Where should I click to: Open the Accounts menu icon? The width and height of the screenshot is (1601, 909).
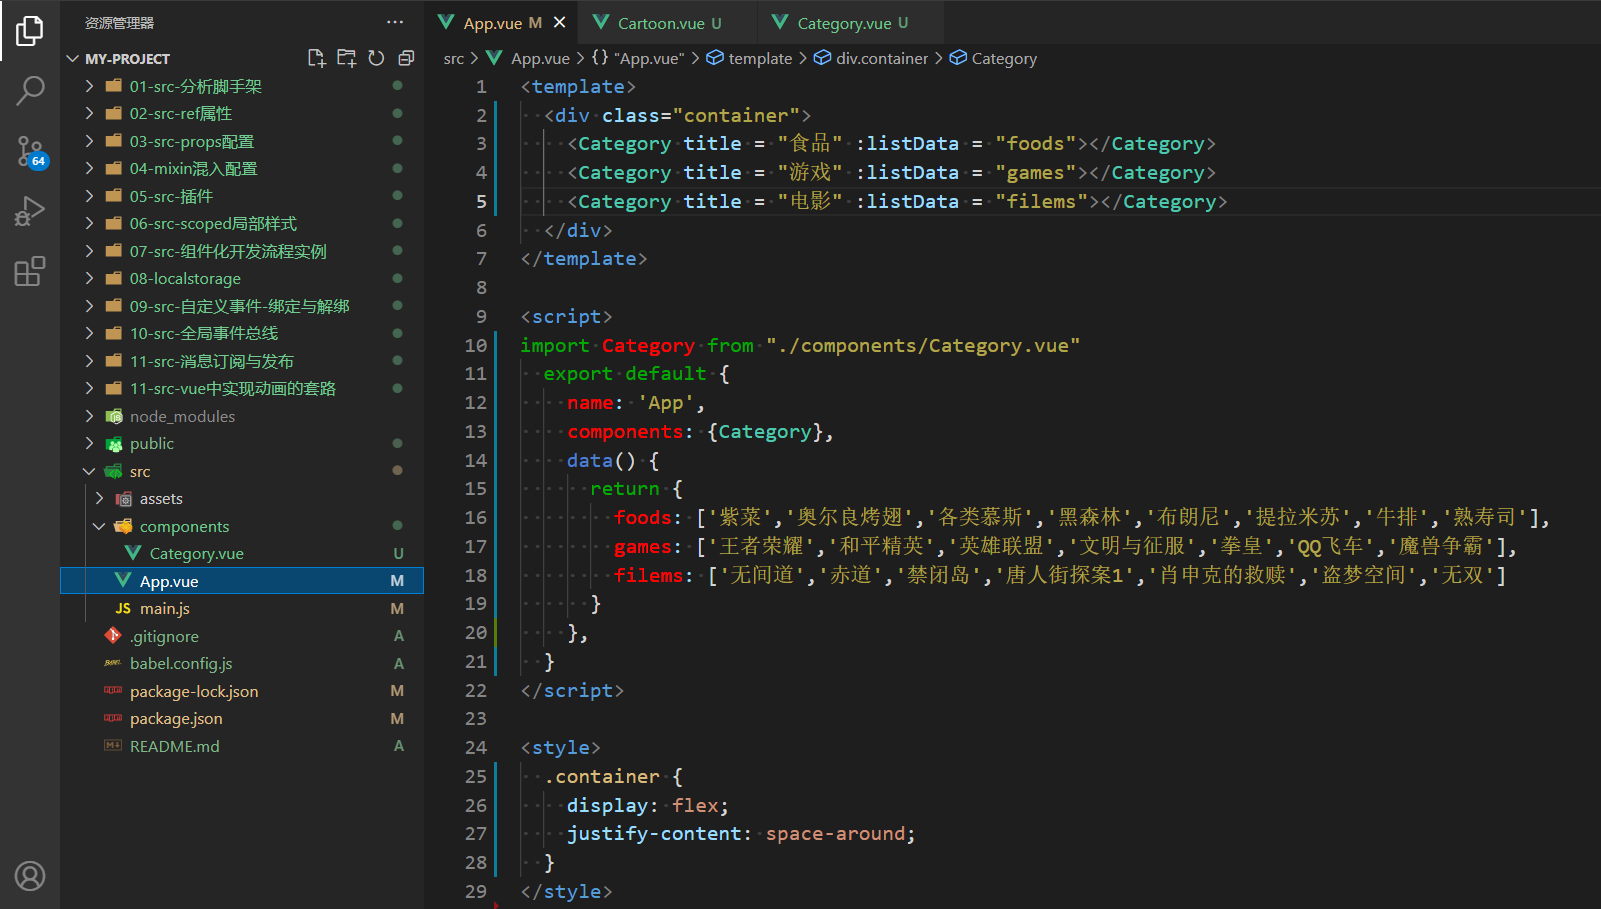(x=30, y=876)
